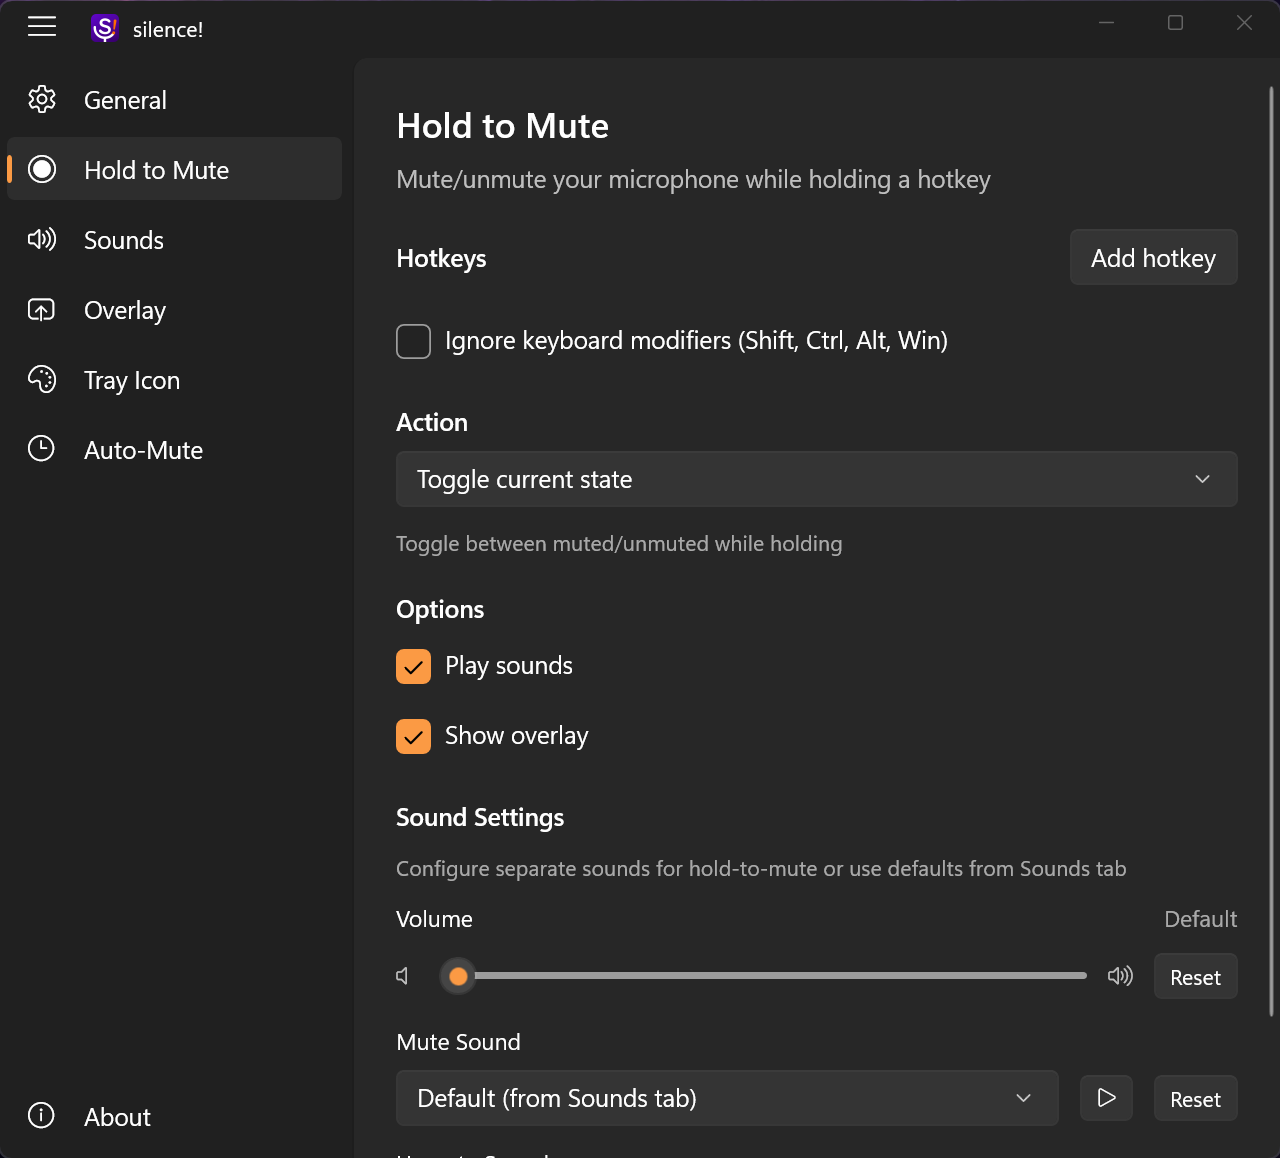1280x1158 pixels.
Task: Select the Hold to Mute sidebar item
Action: click(x=157, y=170)
